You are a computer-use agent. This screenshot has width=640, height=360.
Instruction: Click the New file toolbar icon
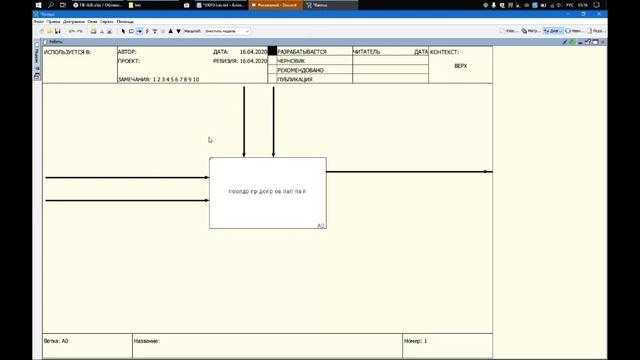pyautogui.click(x=42, y=31)
